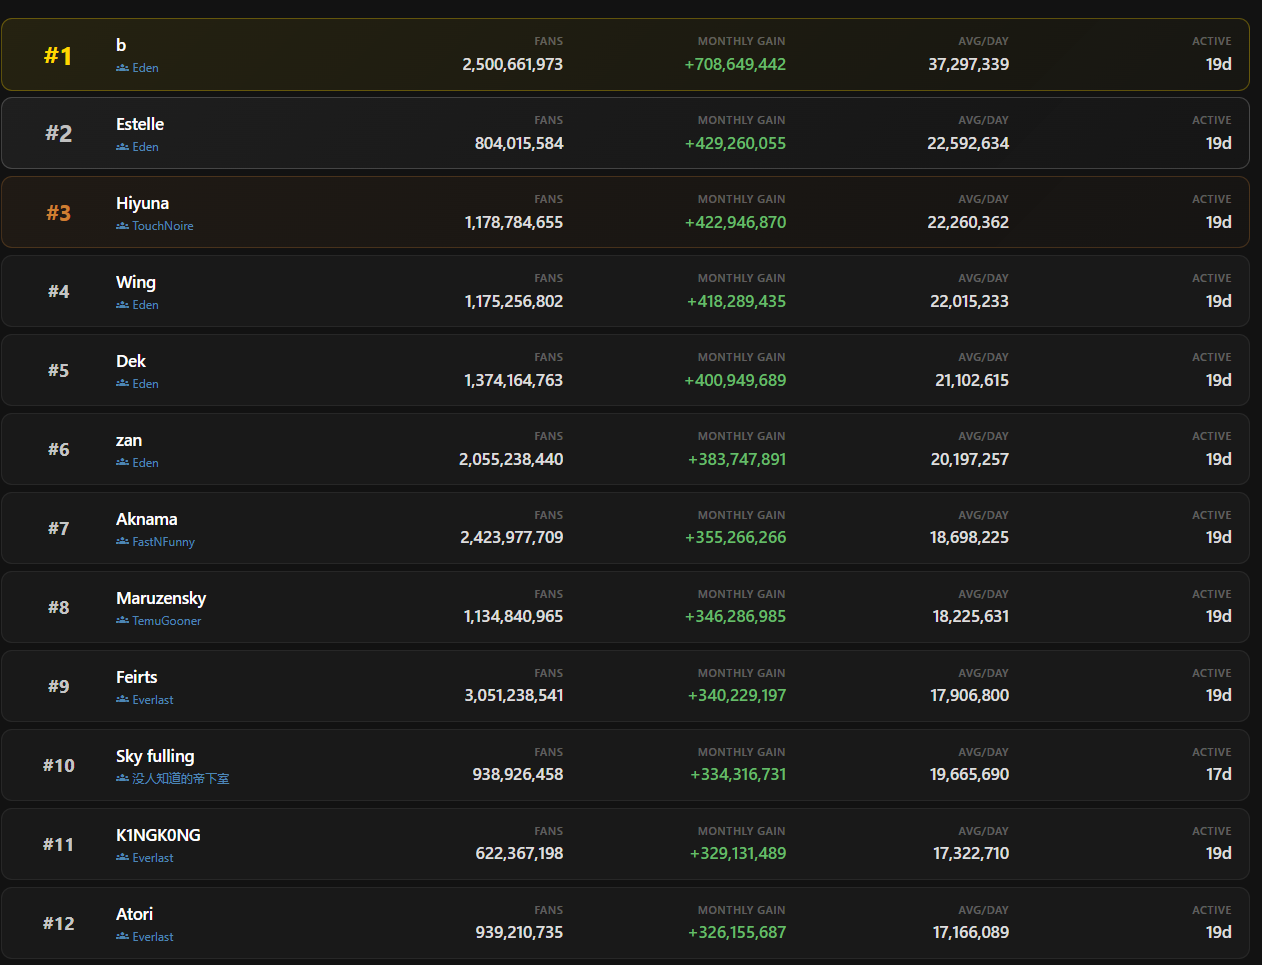The width and height of the screenshot is (1262, 965).
Task: Open Everlast club link under Atori
Action: click(x=153, y=937)
